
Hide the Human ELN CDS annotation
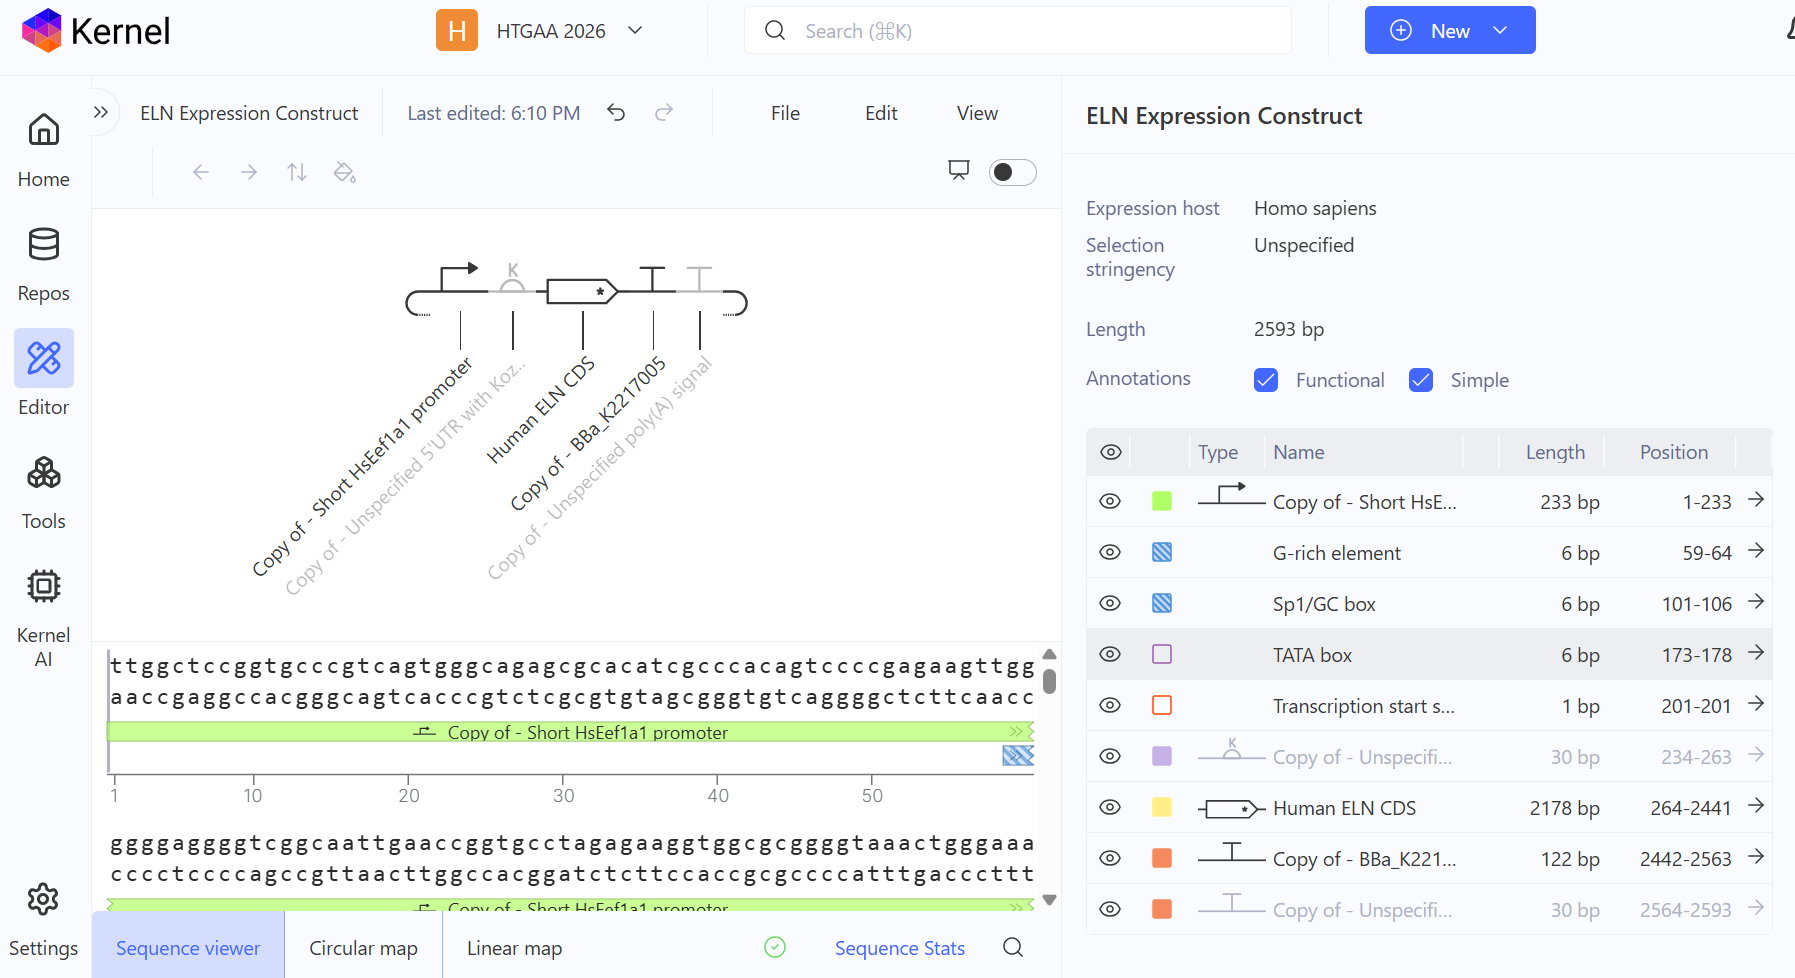[1110, 807]
